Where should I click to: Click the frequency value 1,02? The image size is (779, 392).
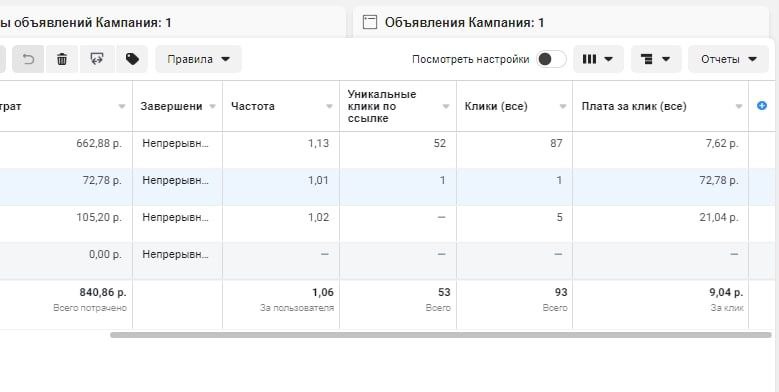click(x=318, y=217)
